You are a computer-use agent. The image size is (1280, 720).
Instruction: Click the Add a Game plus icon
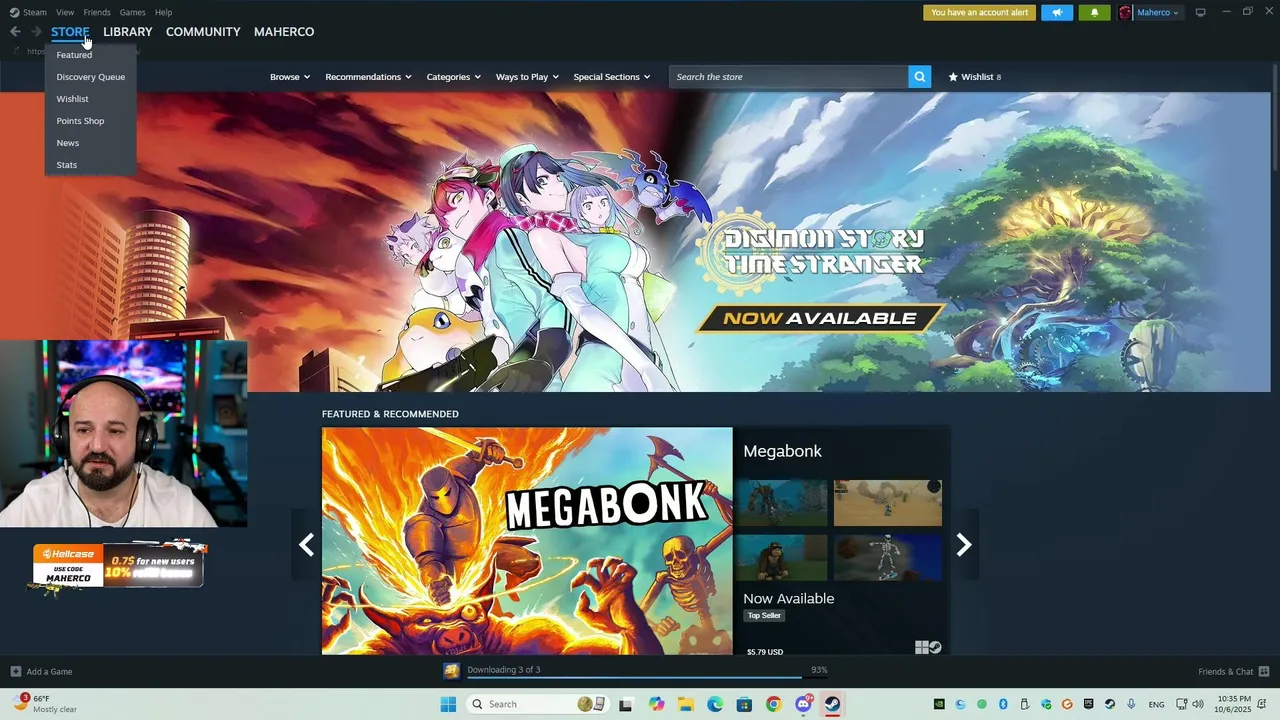point(15,671)
